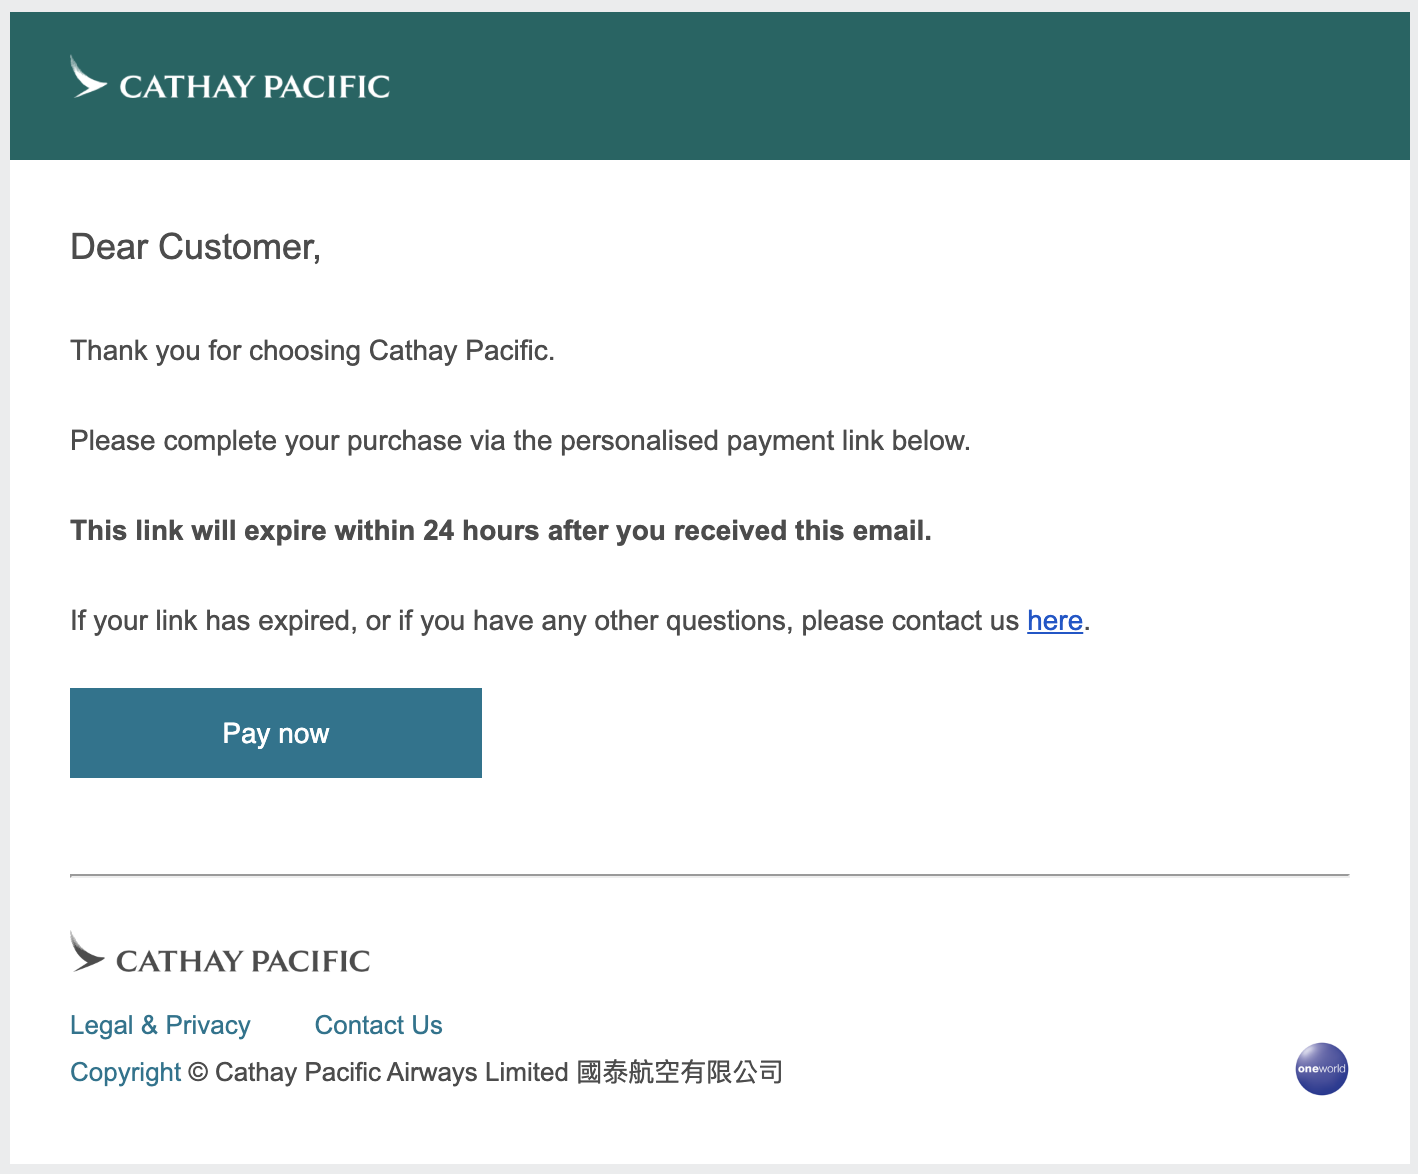The height and width of the screenshot is (1174, 1418).
Task: Click the bold 24-hour link expiry notice
Action: [500, 531]
